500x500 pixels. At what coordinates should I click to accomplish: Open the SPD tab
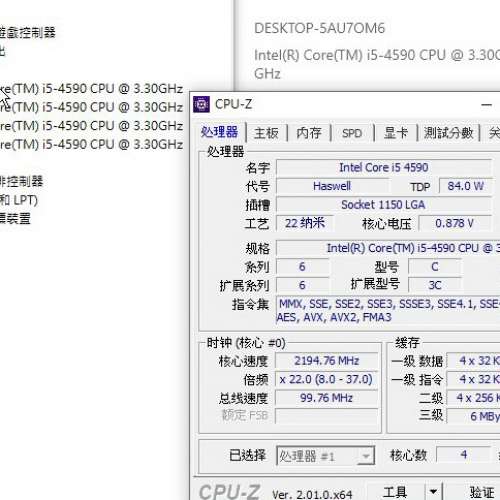tap(352, 133)
